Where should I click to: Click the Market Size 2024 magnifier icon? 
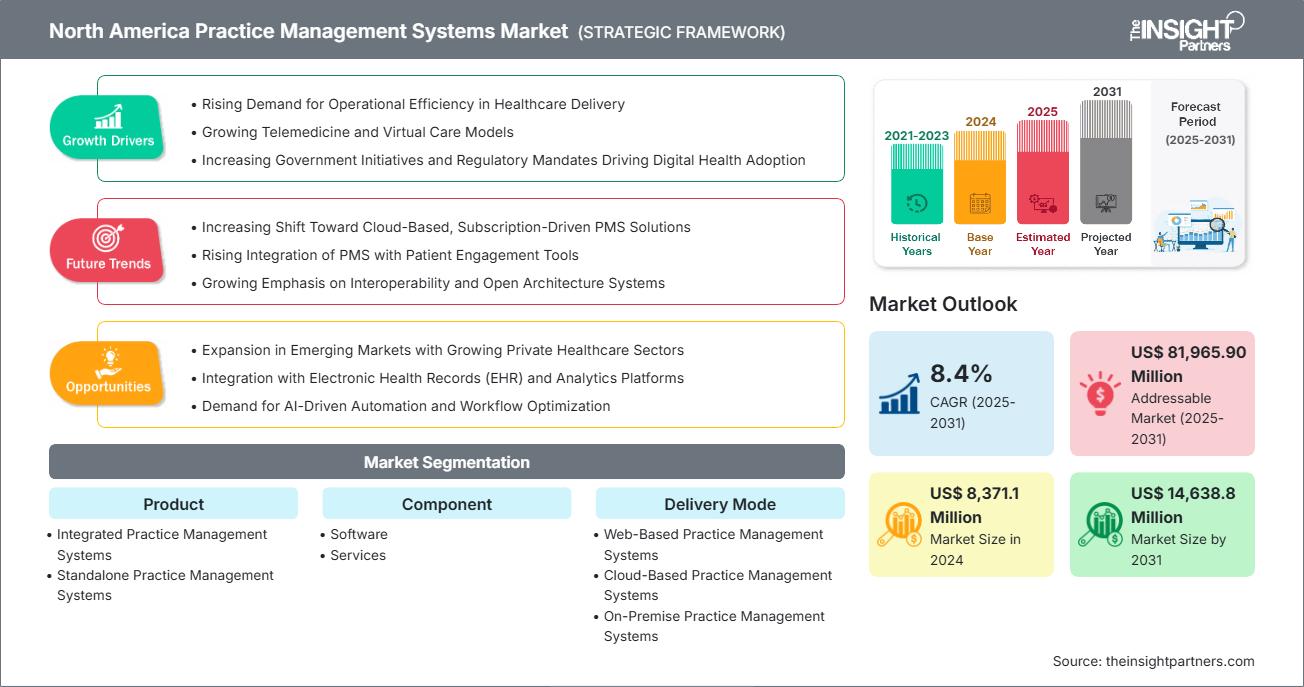click(898, 525)
